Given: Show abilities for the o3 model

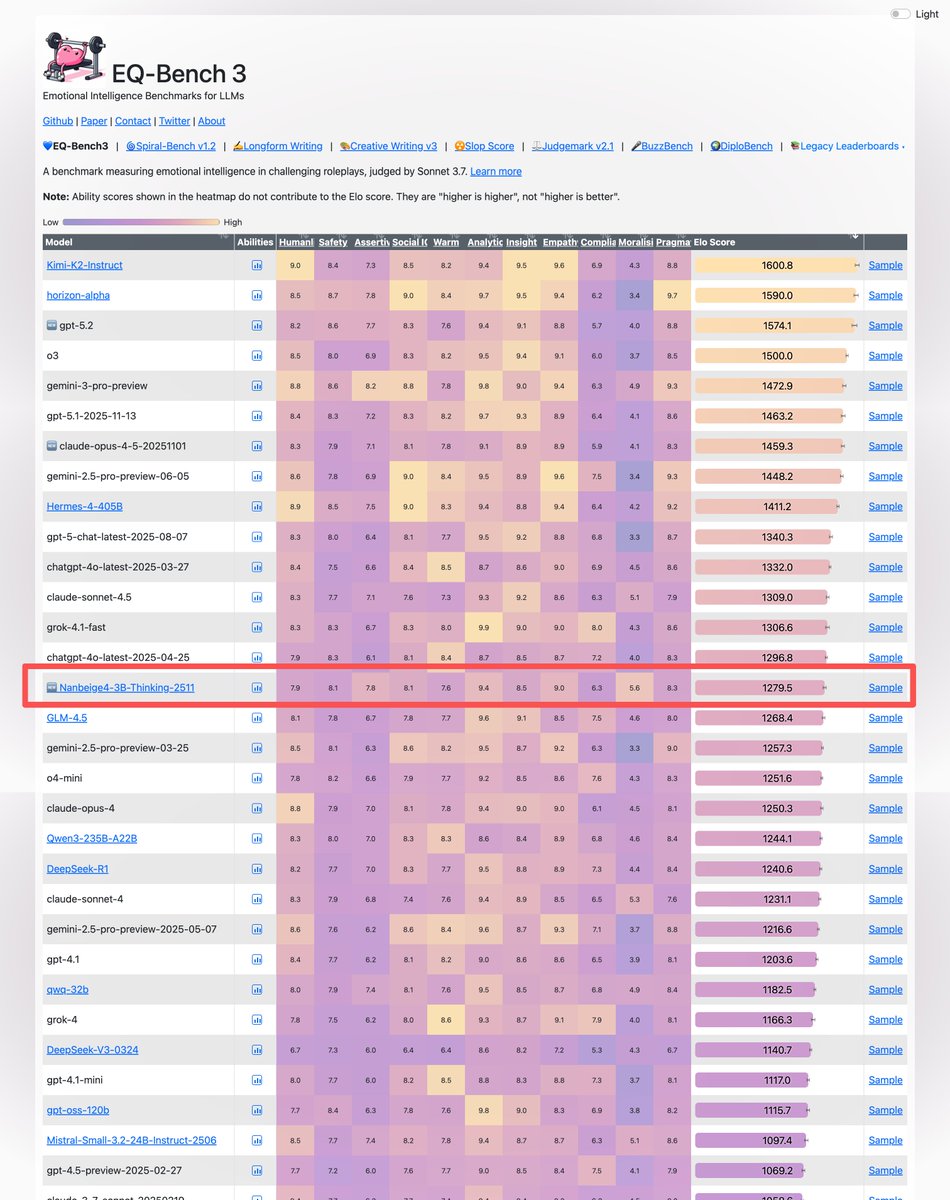Looking at the screenshot, I should [257, 355].
